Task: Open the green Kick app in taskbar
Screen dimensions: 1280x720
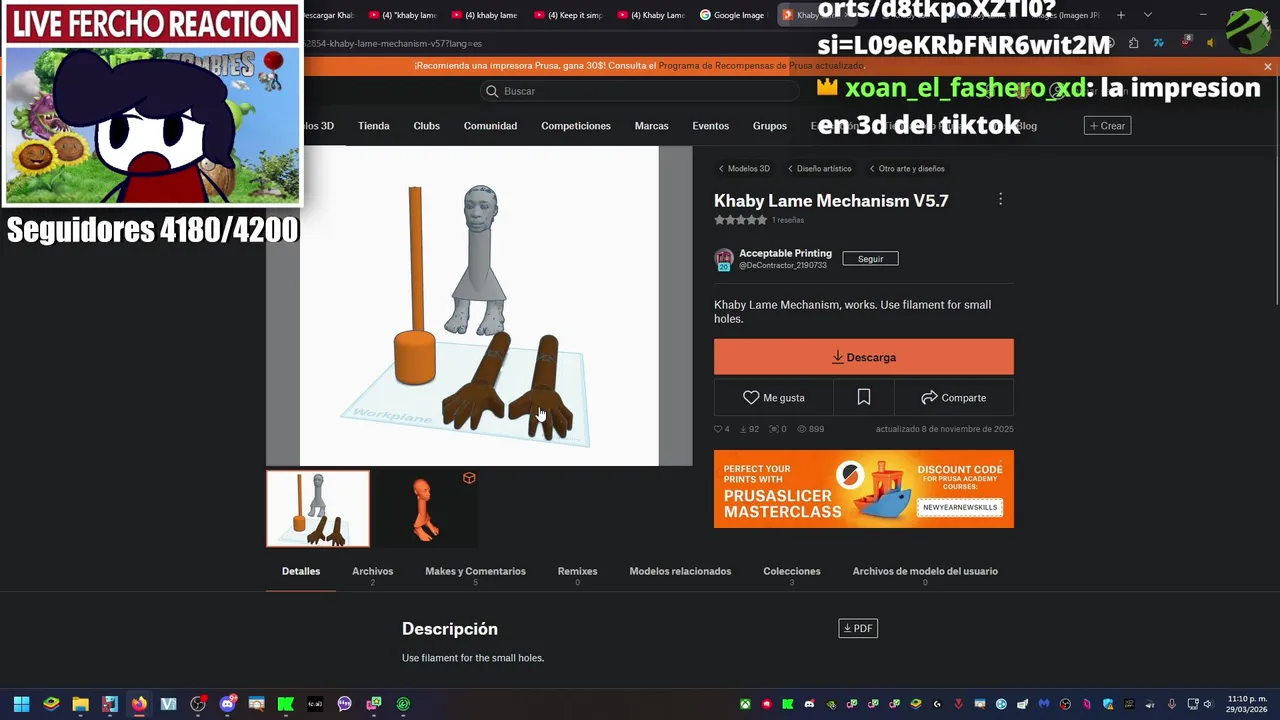Action: tap(285, 704)
